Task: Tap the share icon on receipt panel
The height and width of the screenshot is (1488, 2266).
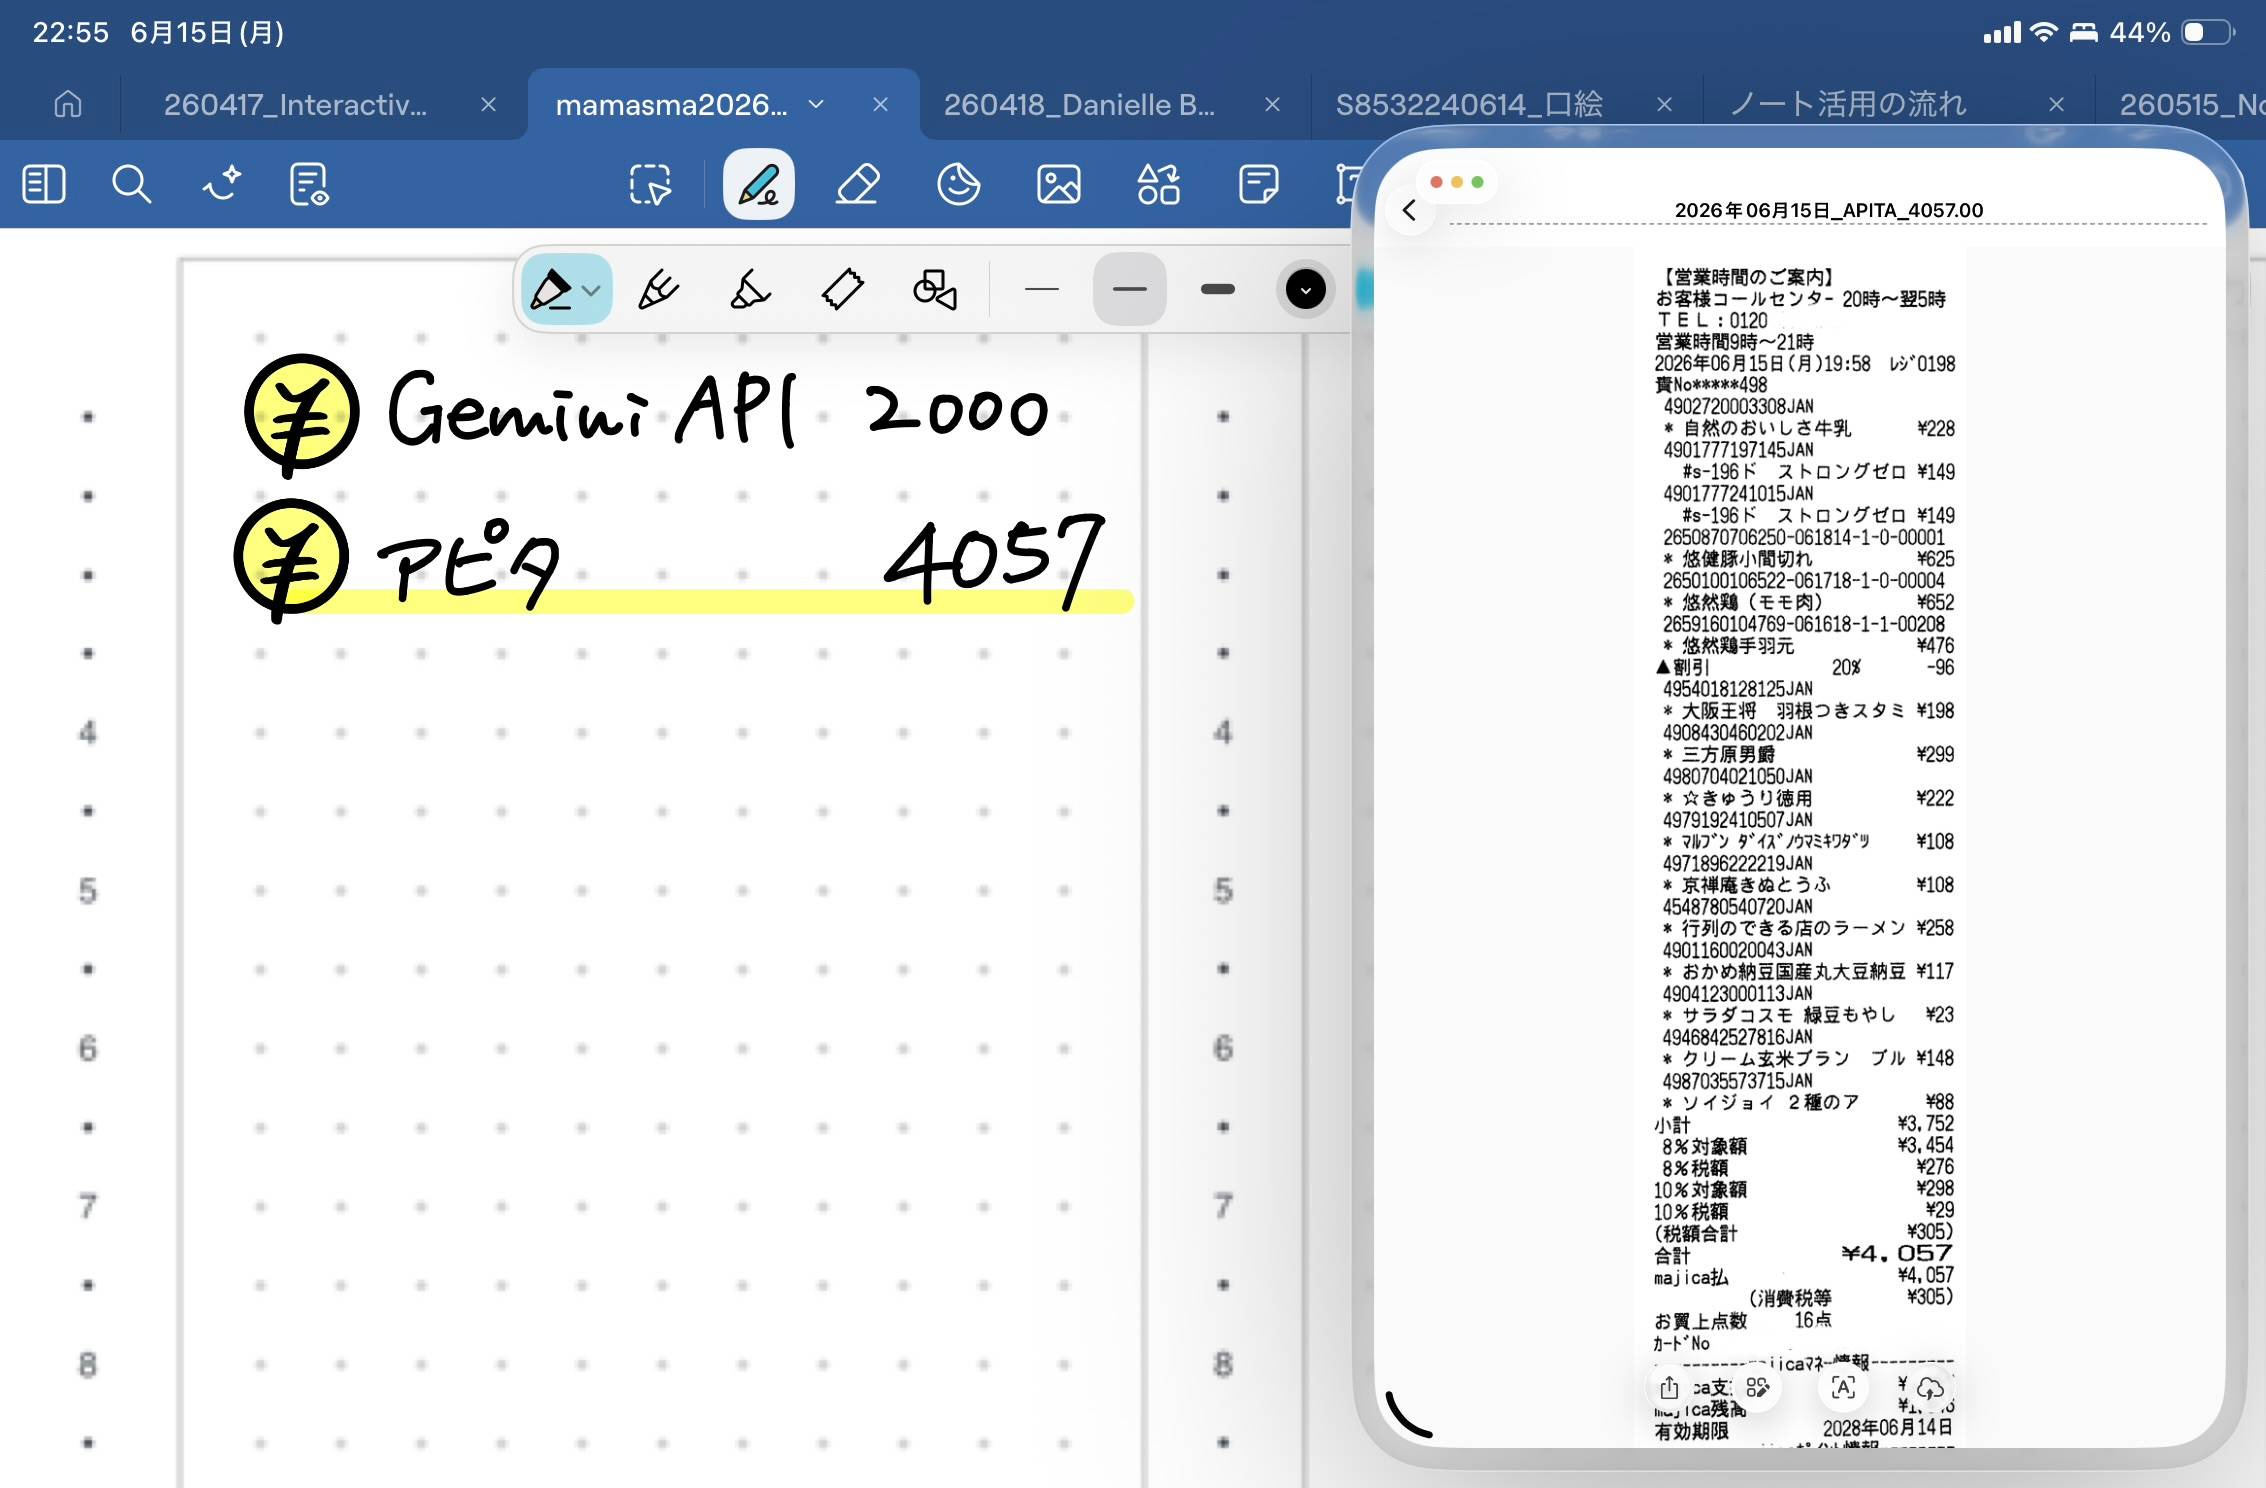Action: pos(1669,1388)
